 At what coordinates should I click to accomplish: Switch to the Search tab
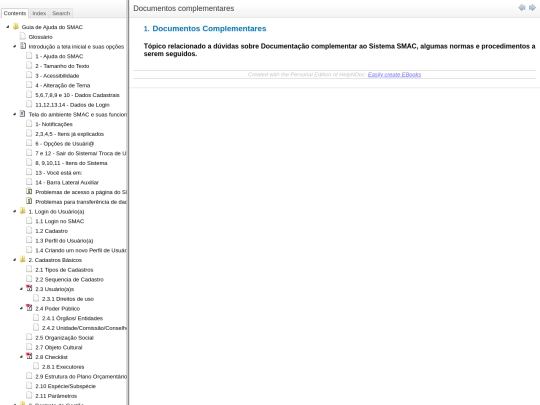61,13
